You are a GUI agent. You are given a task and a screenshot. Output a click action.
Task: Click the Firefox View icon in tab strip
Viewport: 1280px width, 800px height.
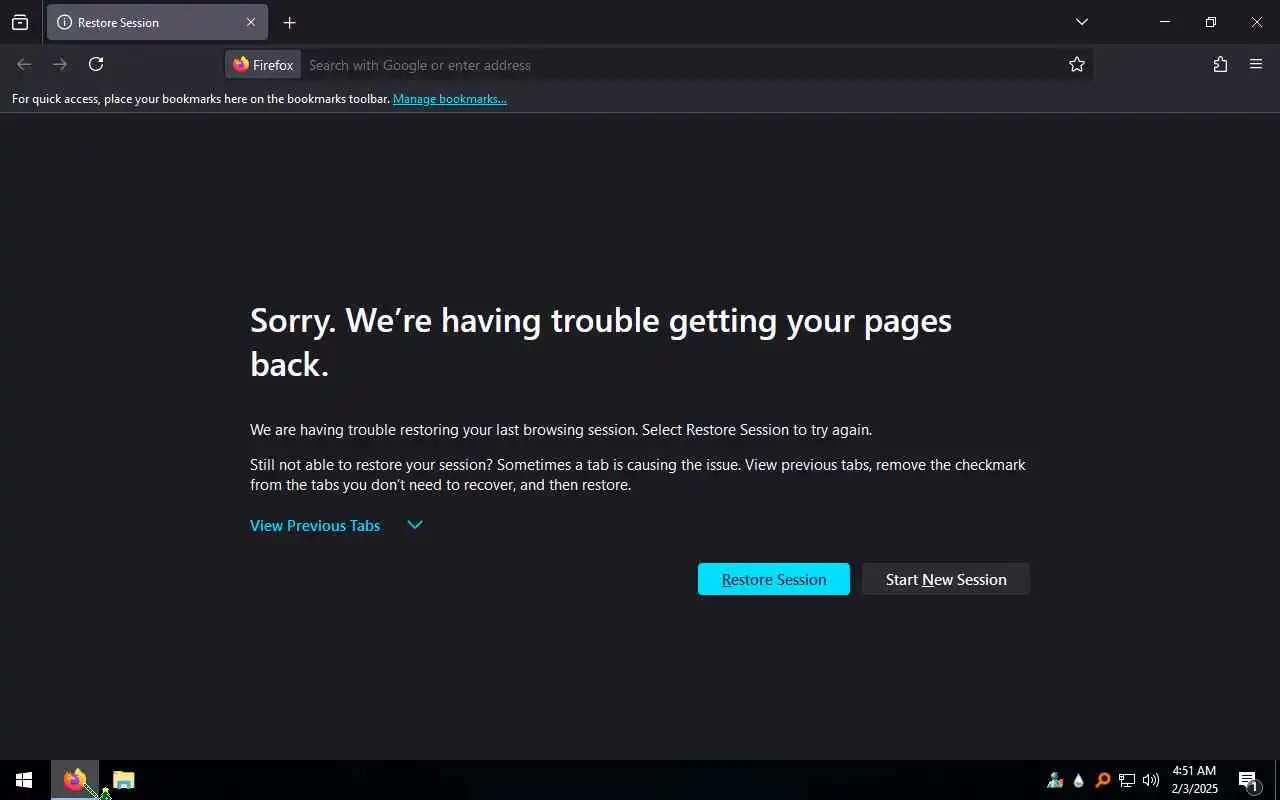click(x=20, y=22)
